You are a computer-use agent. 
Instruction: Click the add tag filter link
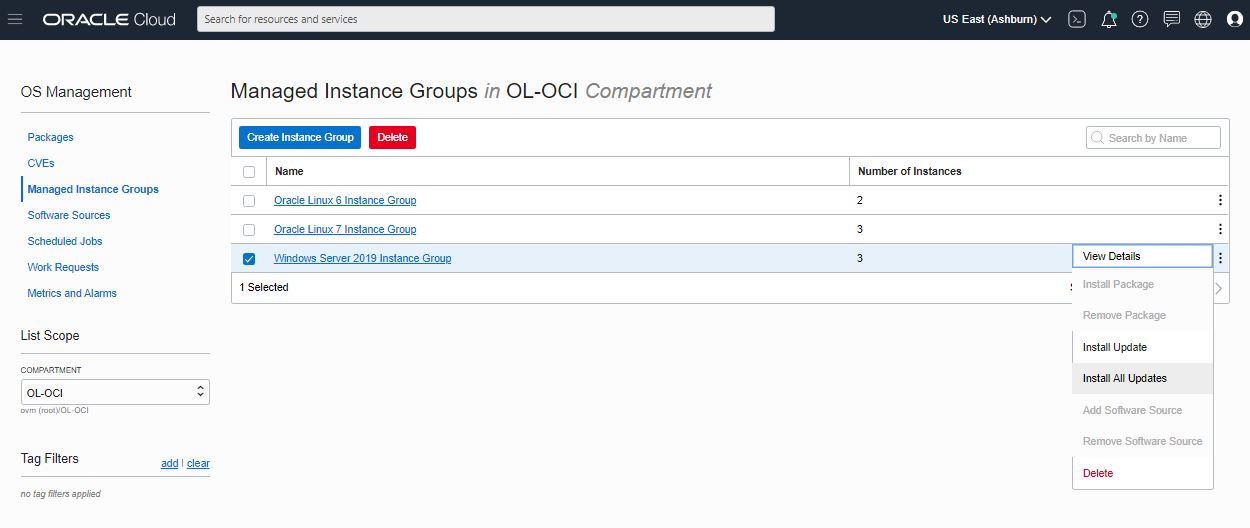pyautogui.click(x=170, y=463)
